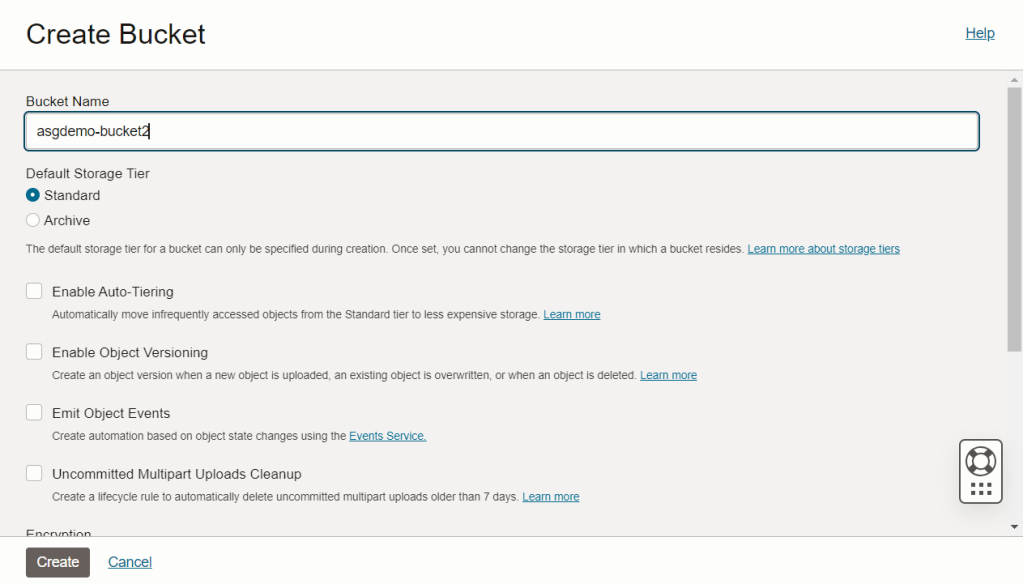The width and height of the screenshot is (1023, 584).
Task: Toggle Uncommitted Multipart Uploads Cleanup
Action: (x=34, y=473)
